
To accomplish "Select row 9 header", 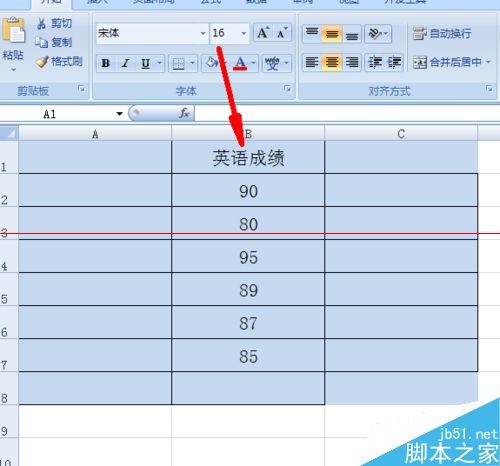I will click(x=9, y=421).
